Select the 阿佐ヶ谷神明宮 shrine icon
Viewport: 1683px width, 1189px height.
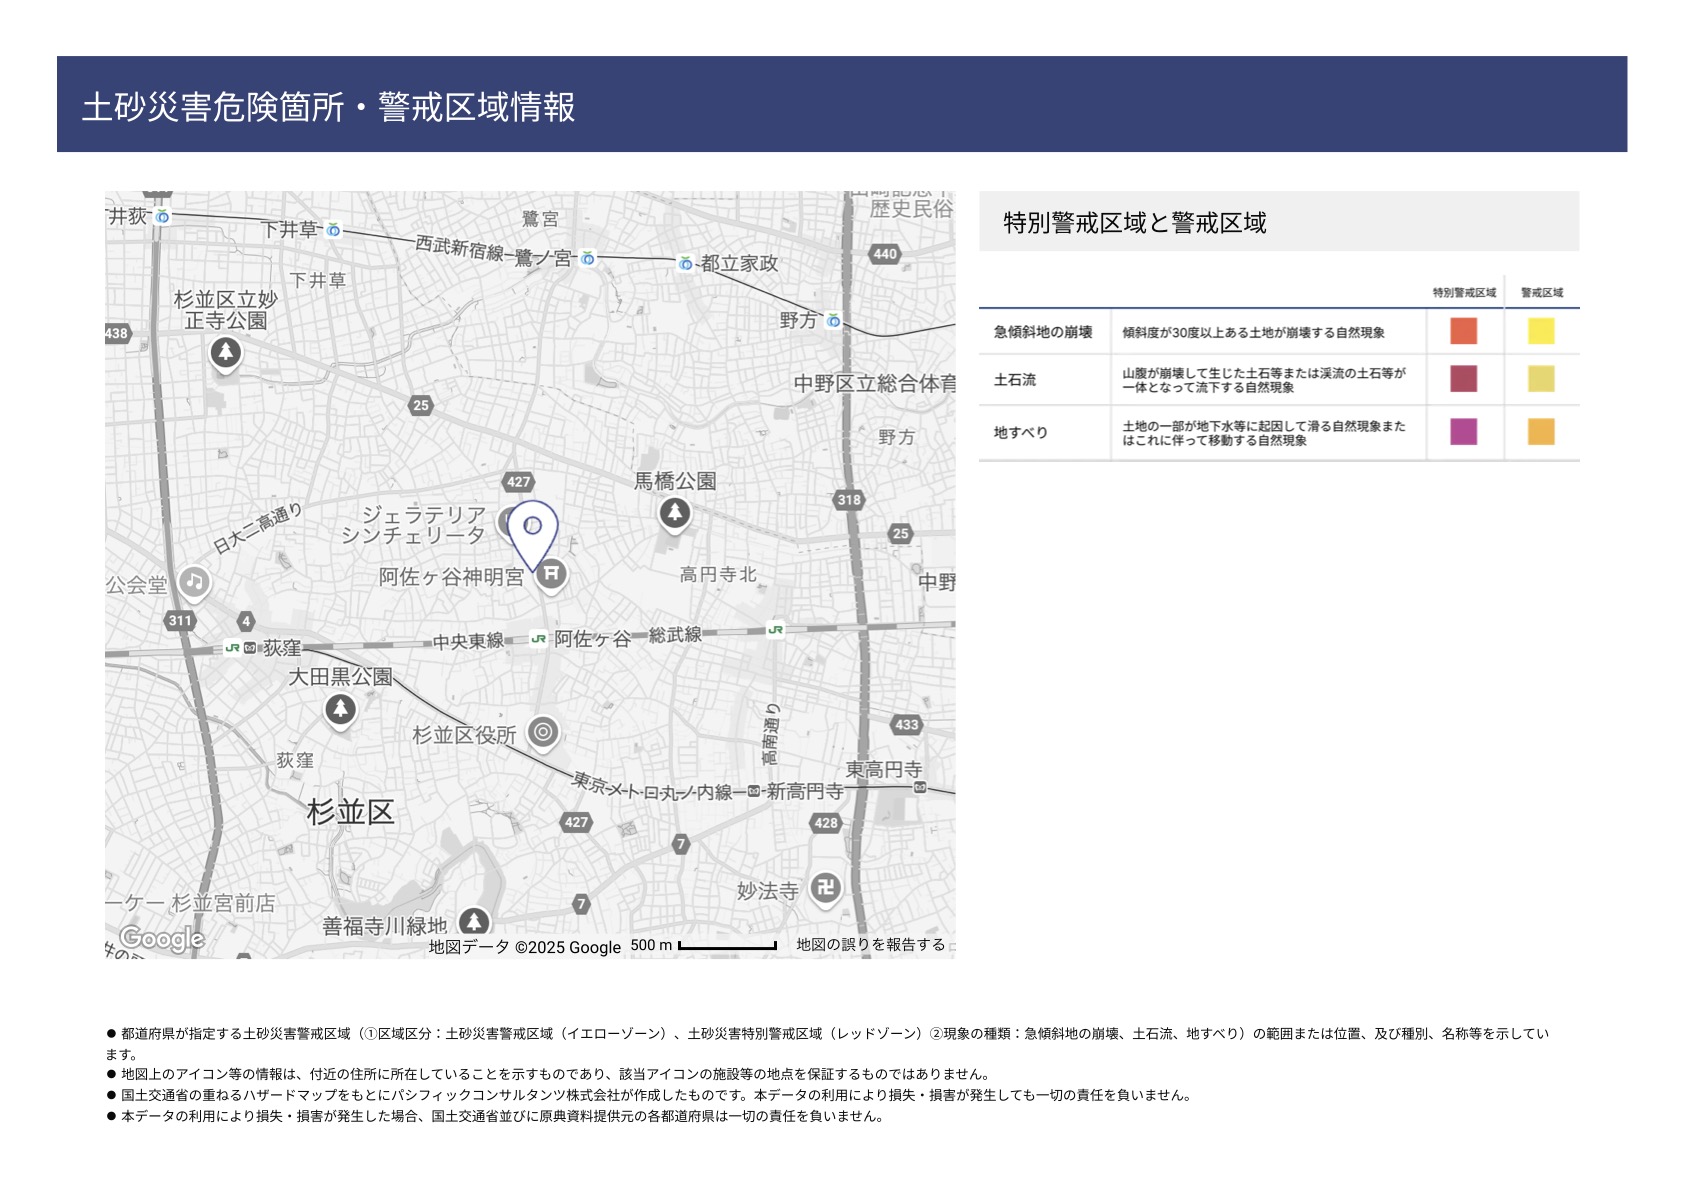[550, 574]
